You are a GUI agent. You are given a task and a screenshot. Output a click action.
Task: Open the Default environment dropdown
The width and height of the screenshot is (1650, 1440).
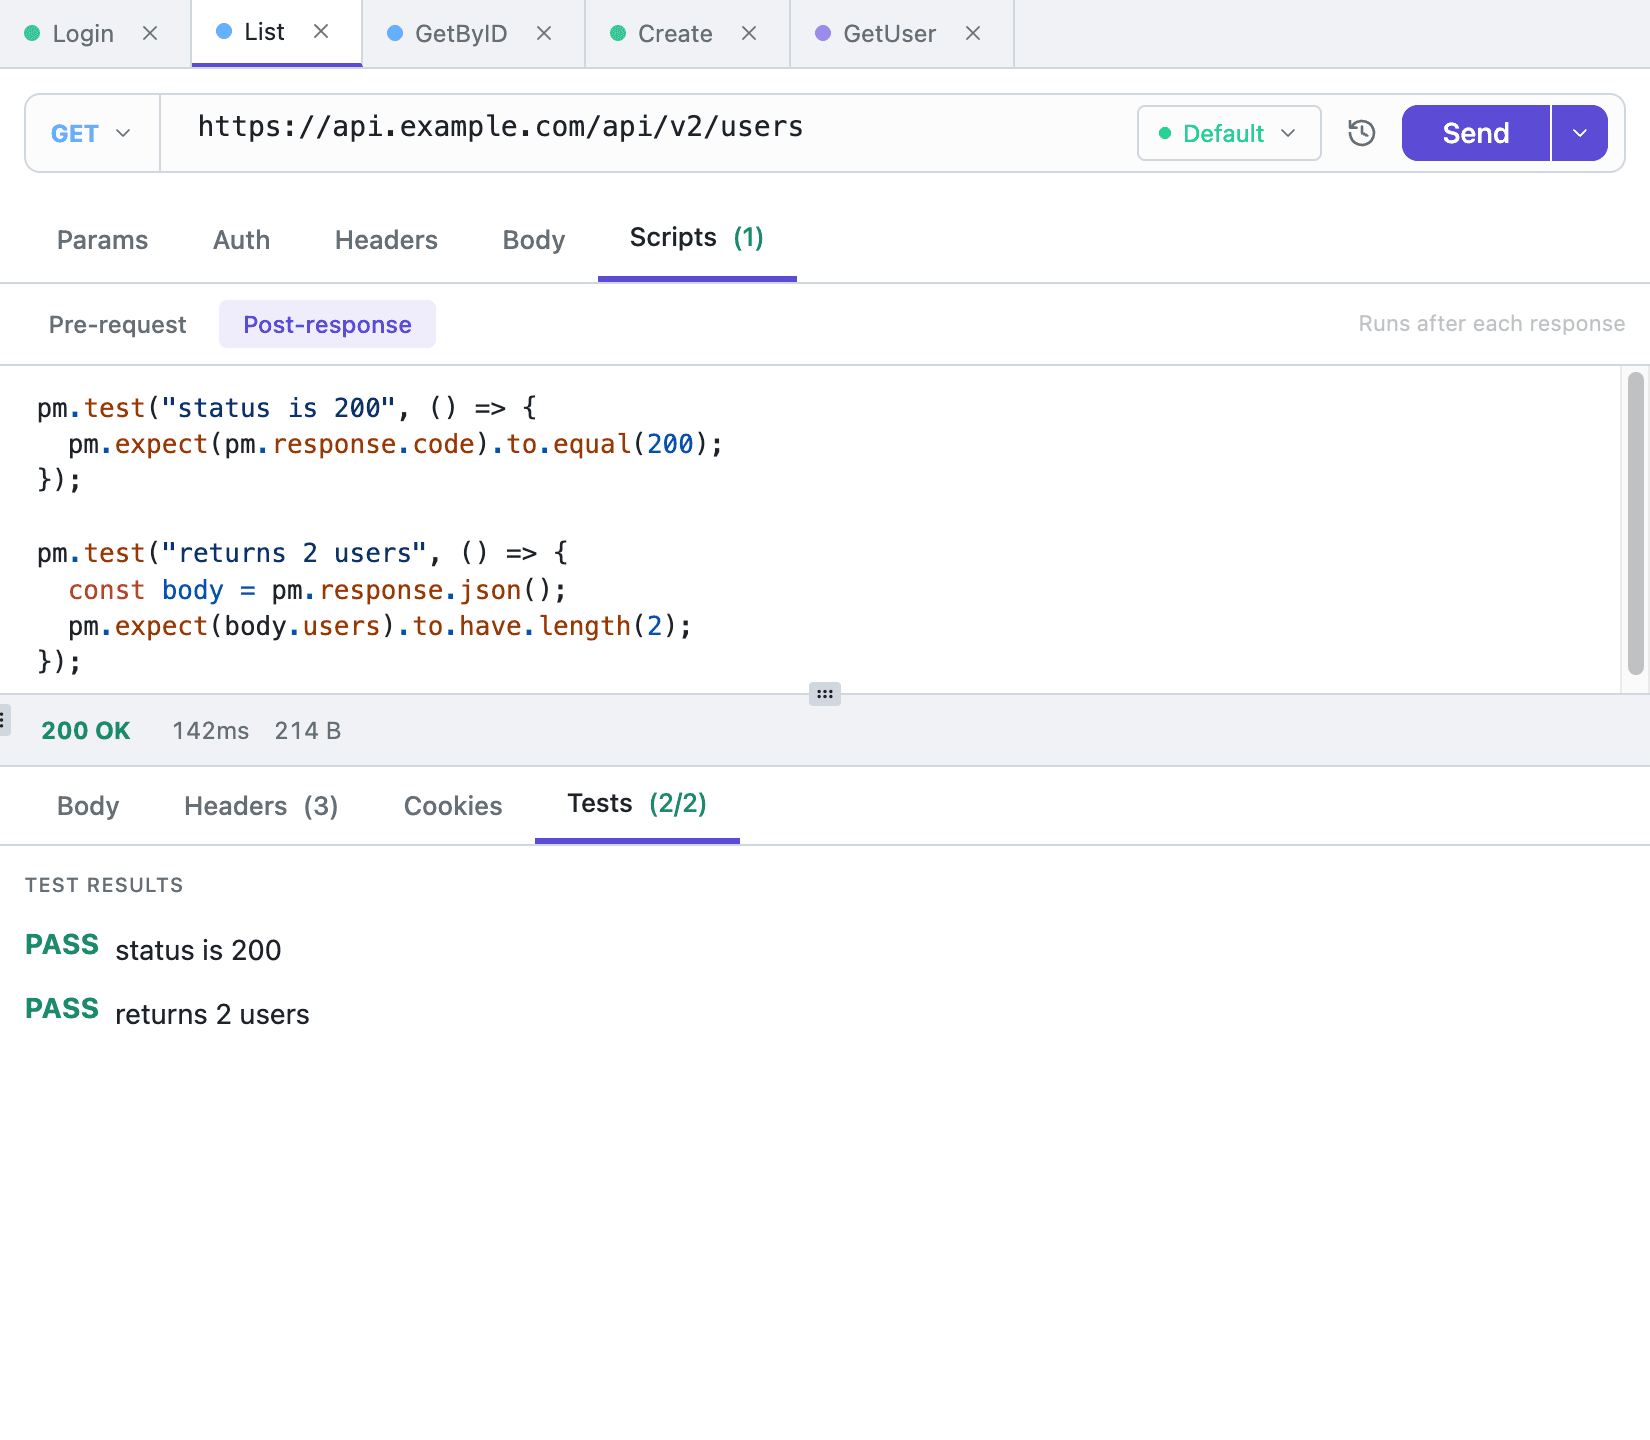[1229, 133]
